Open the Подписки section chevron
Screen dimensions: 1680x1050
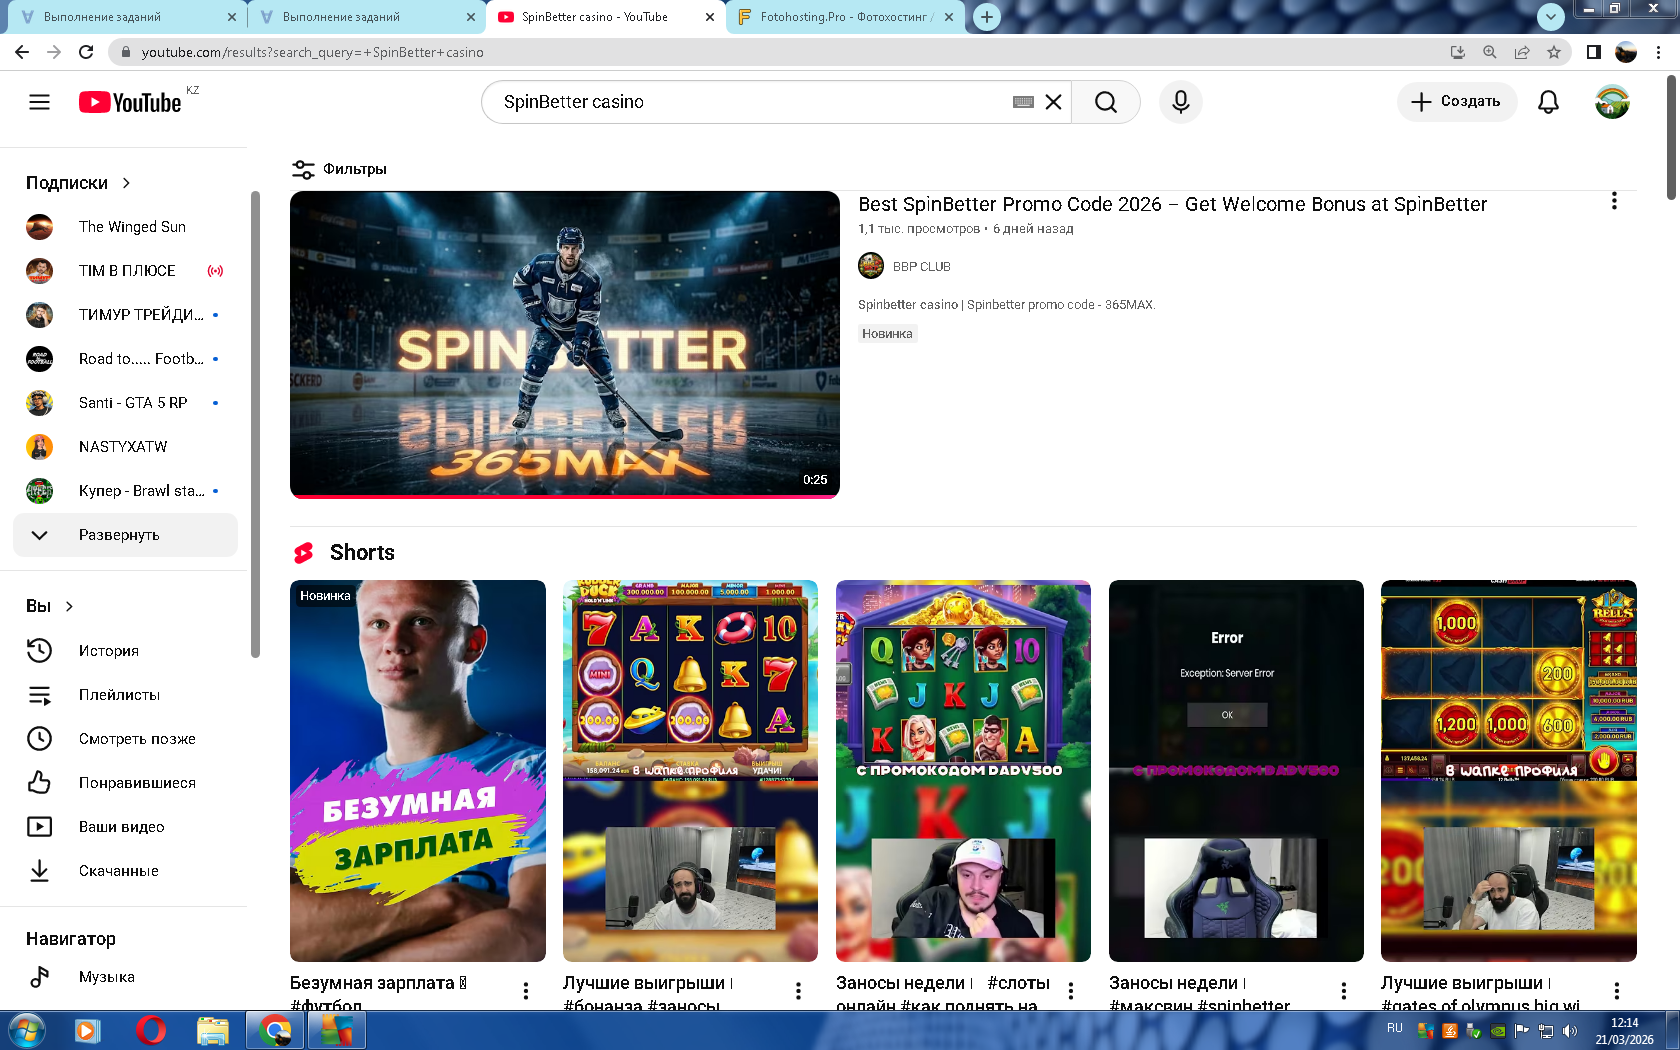click(126, 183)
